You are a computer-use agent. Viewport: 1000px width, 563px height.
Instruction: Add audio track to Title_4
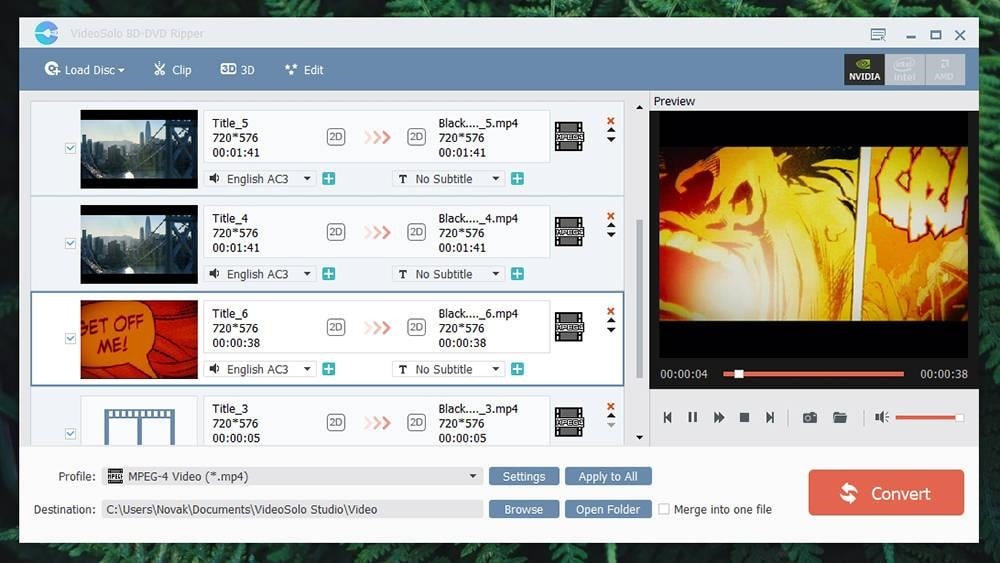click(x=328, y=274)
